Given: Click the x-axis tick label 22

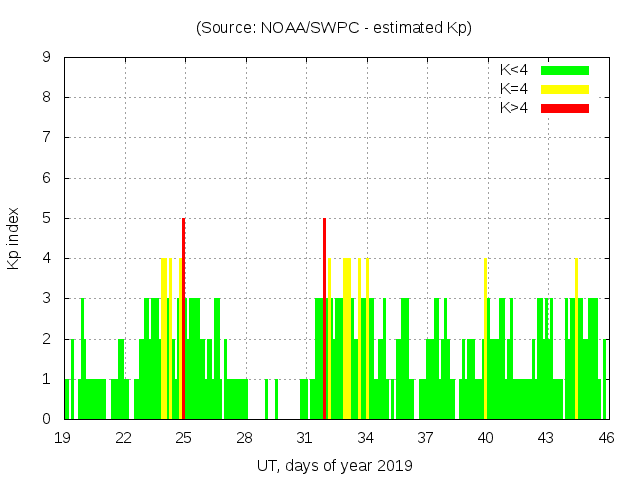Looking at the screenshot, I should [124, 437].
